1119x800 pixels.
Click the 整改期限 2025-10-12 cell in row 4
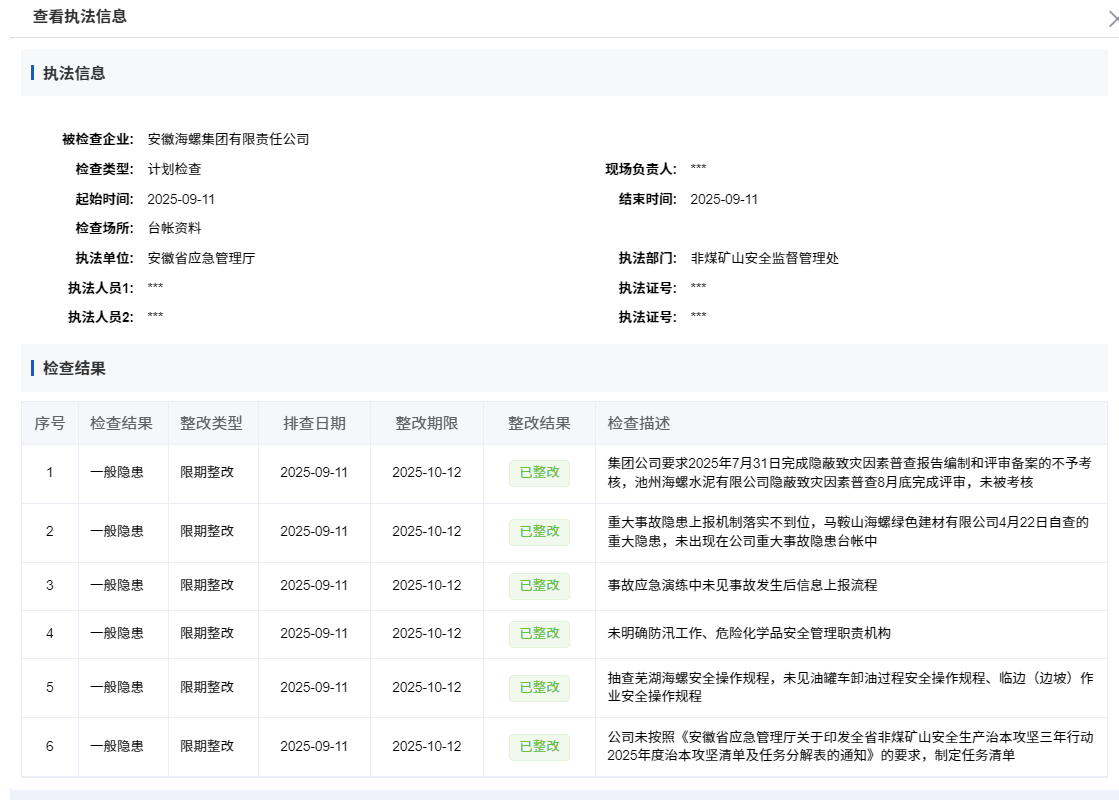427,633
